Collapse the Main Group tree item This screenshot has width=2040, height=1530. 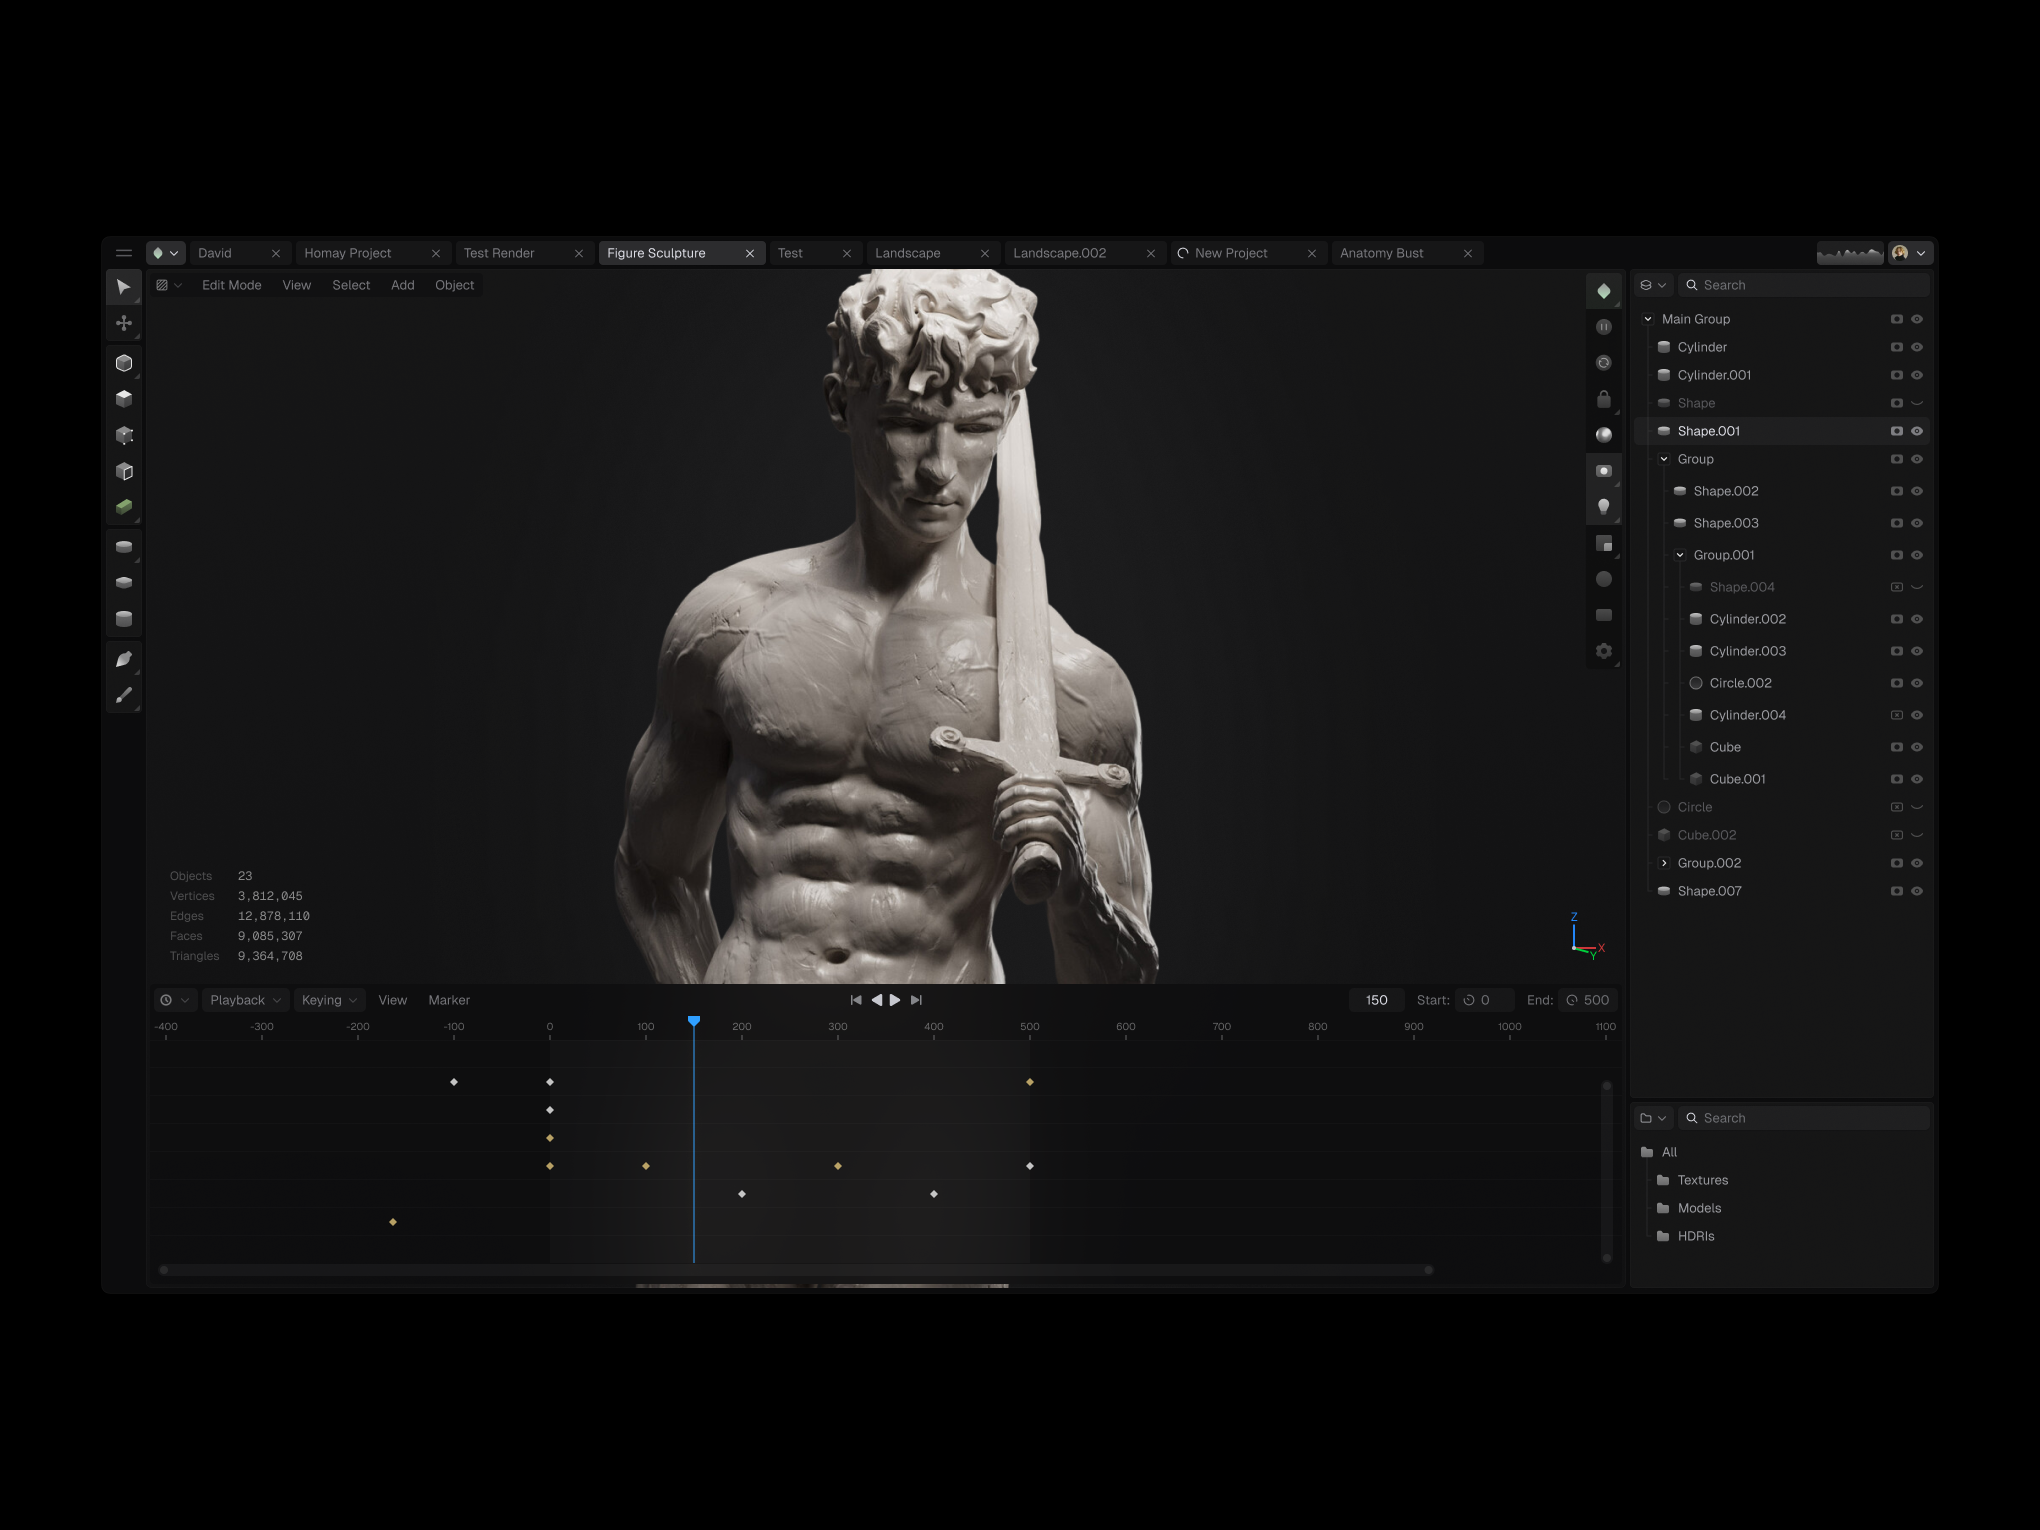coord(1648,318)
